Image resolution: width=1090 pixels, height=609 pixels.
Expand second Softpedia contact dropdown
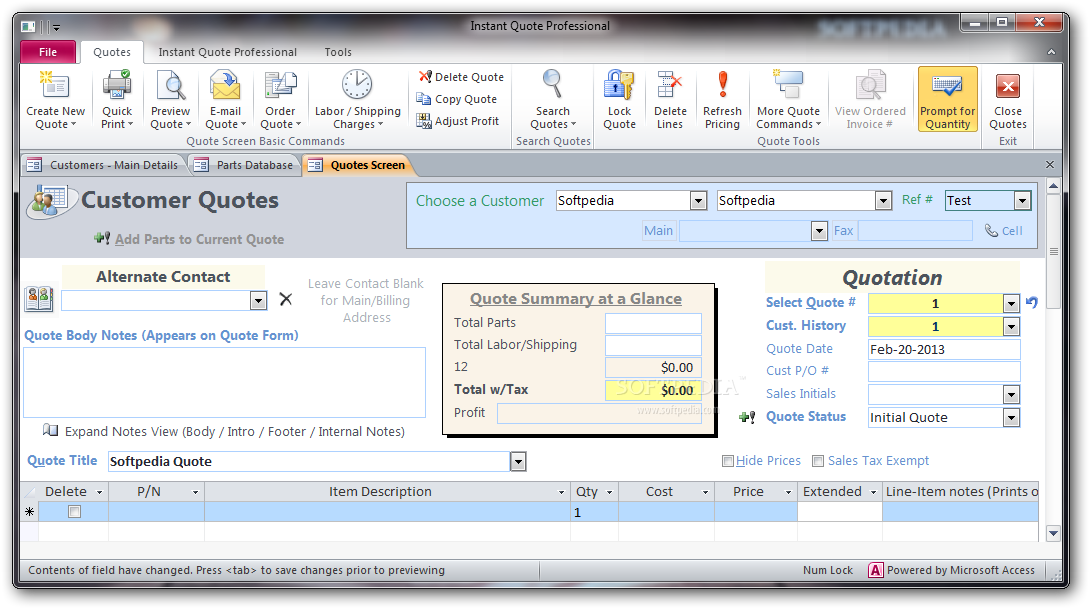point(883,201)
